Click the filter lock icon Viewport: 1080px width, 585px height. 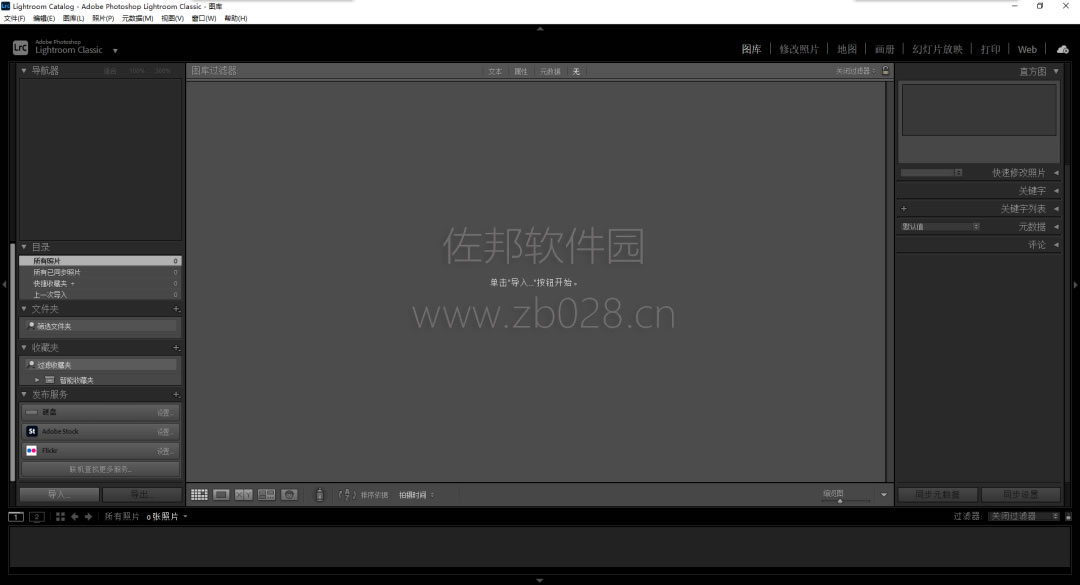click(886, 71)
